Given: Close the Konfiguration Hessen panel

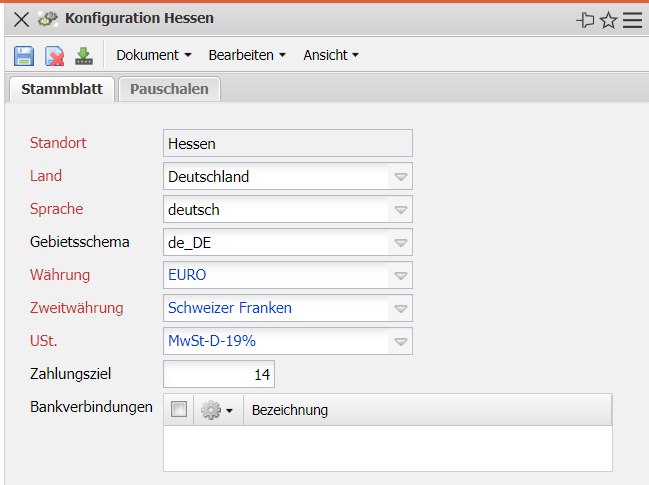Looking at the screenshot, I should tap(20, 19).
